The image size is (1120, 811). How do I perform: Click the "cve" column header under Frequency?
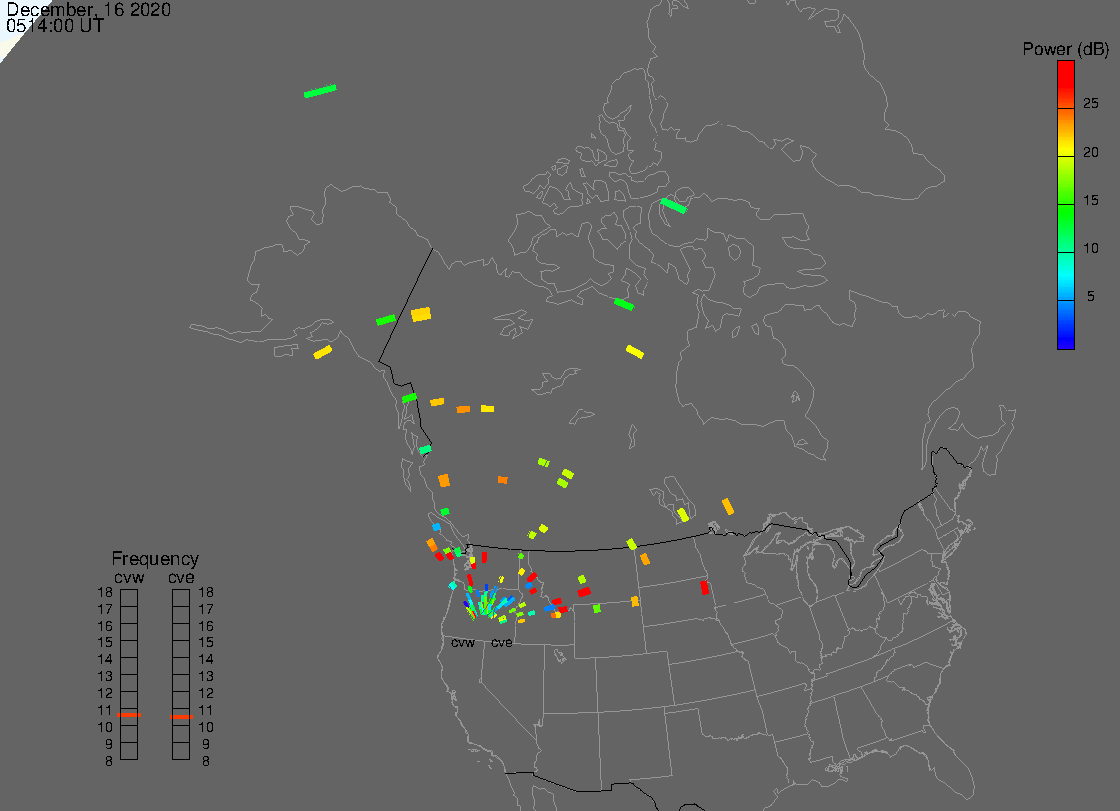pyautogui.click(x=181, y=577)
